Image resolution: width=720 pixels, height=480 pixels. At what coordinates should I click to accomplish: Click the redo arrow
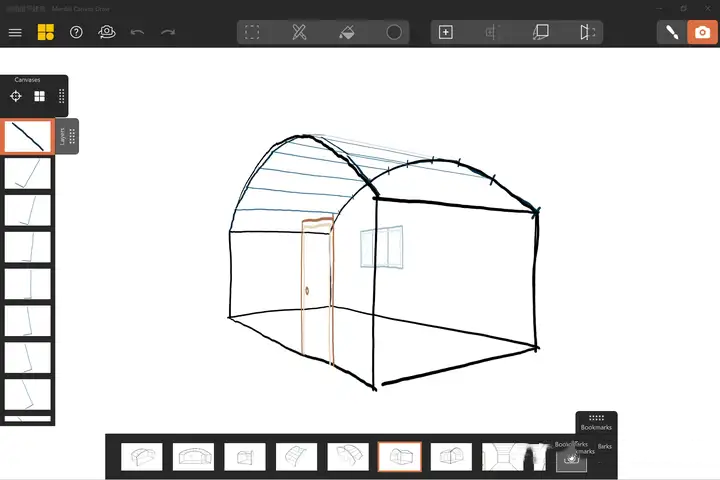point(167,32)
